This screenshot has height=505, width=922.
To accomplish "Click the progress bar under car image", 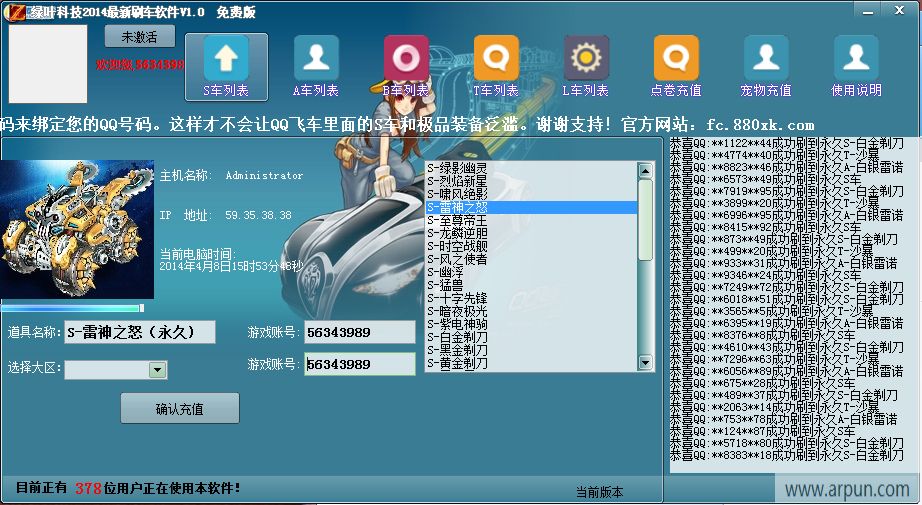I will (72, 308).
